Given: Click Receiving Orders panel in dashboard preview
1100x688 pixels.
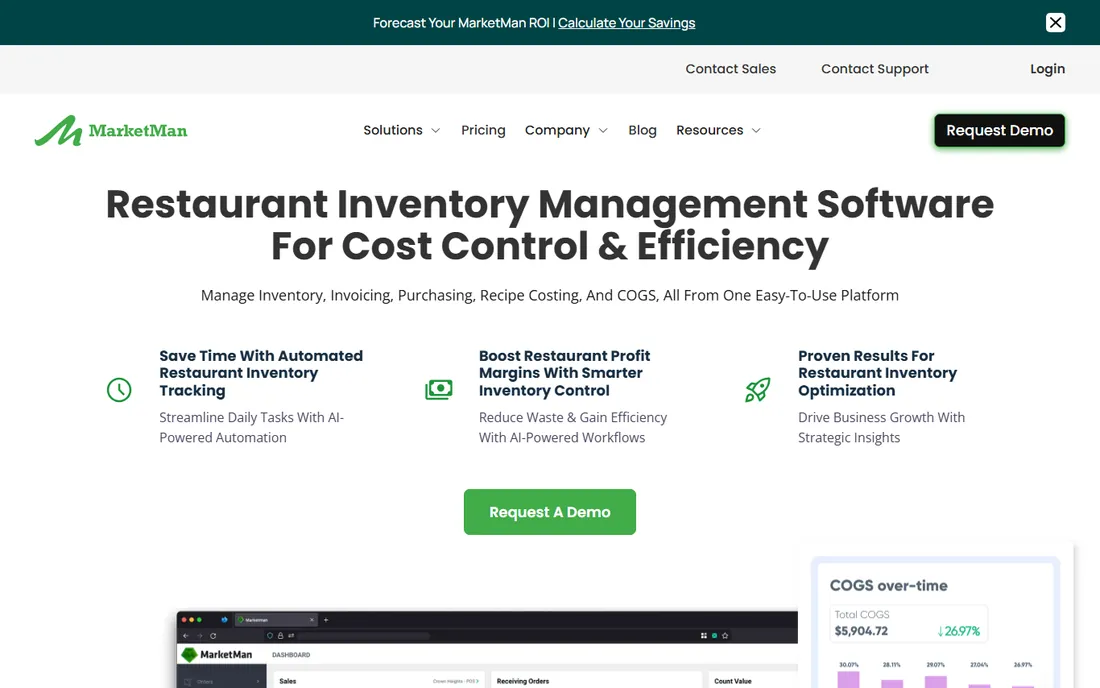Looking at the screenshot, I should pyautogui.click(x=596, y=680).
